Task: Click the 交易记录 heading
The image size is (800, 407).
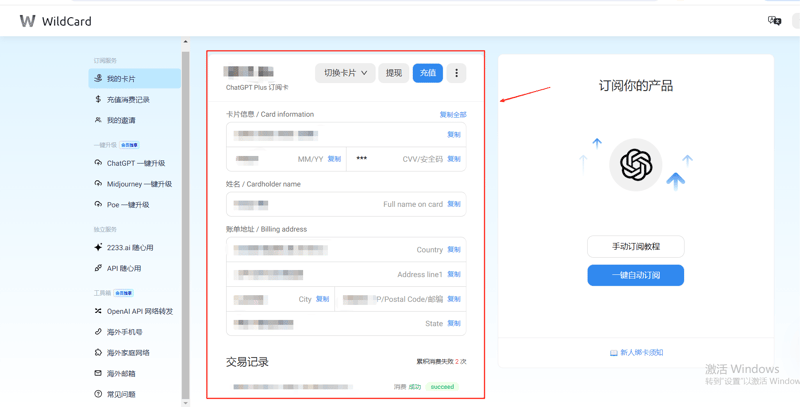Action: coord(247,362)
